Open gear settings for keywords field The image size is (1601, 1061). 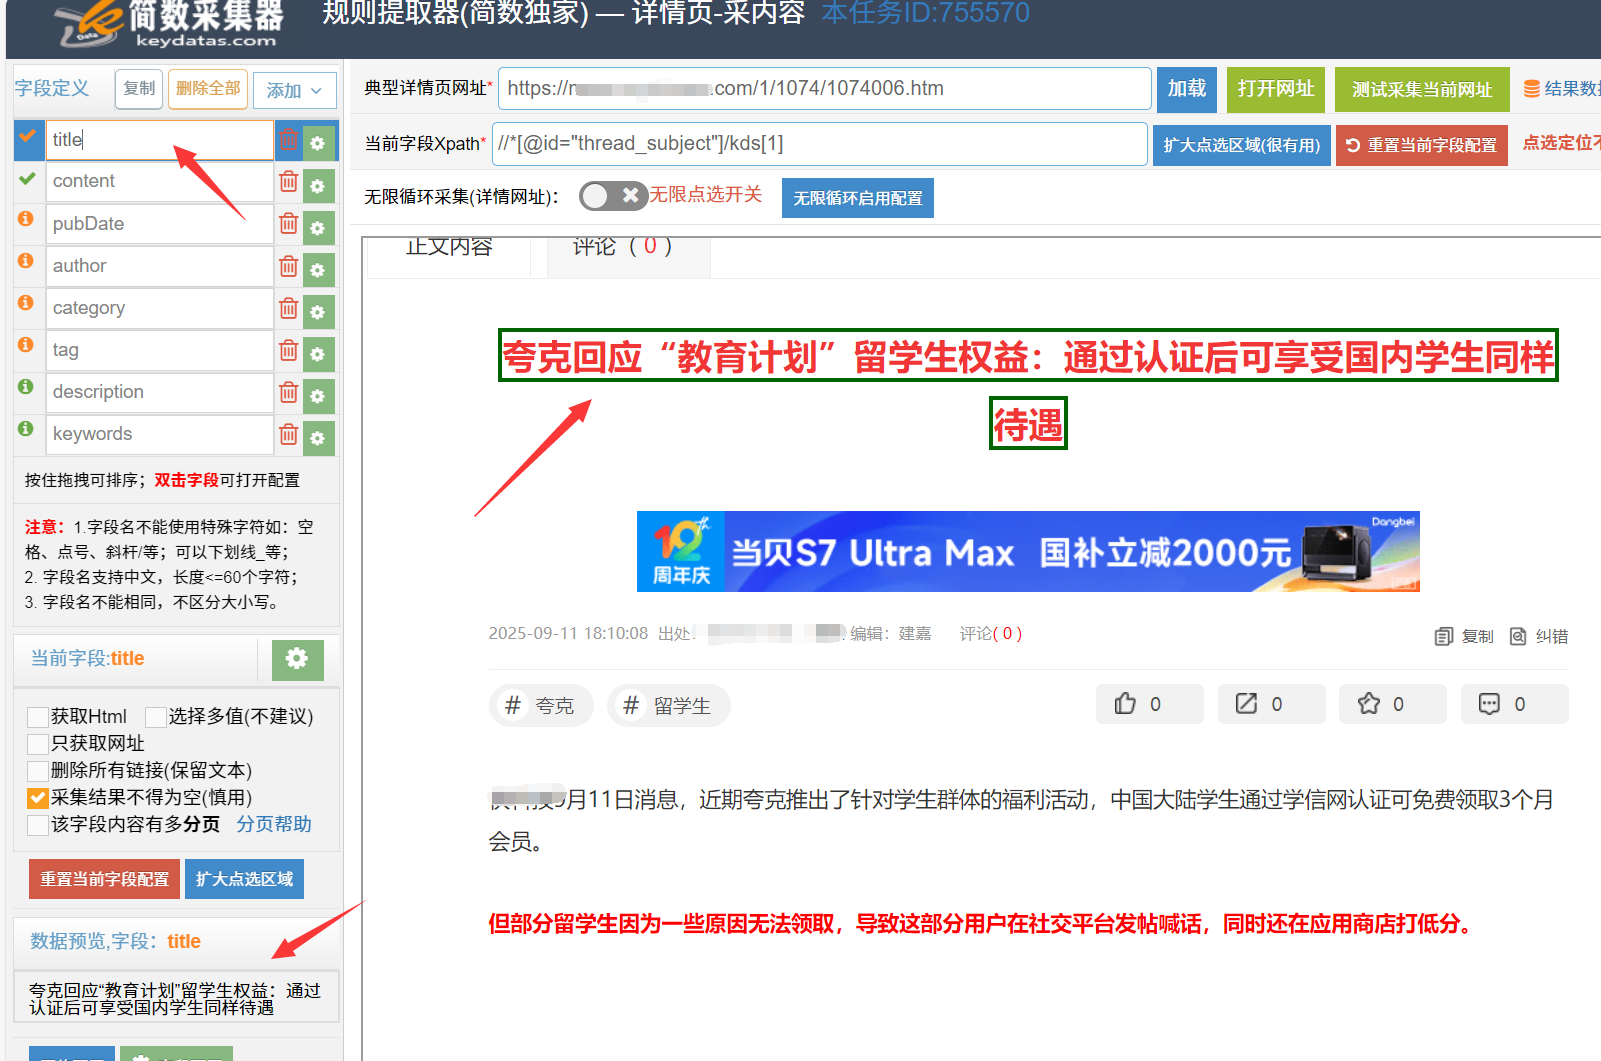pos(318,437)
